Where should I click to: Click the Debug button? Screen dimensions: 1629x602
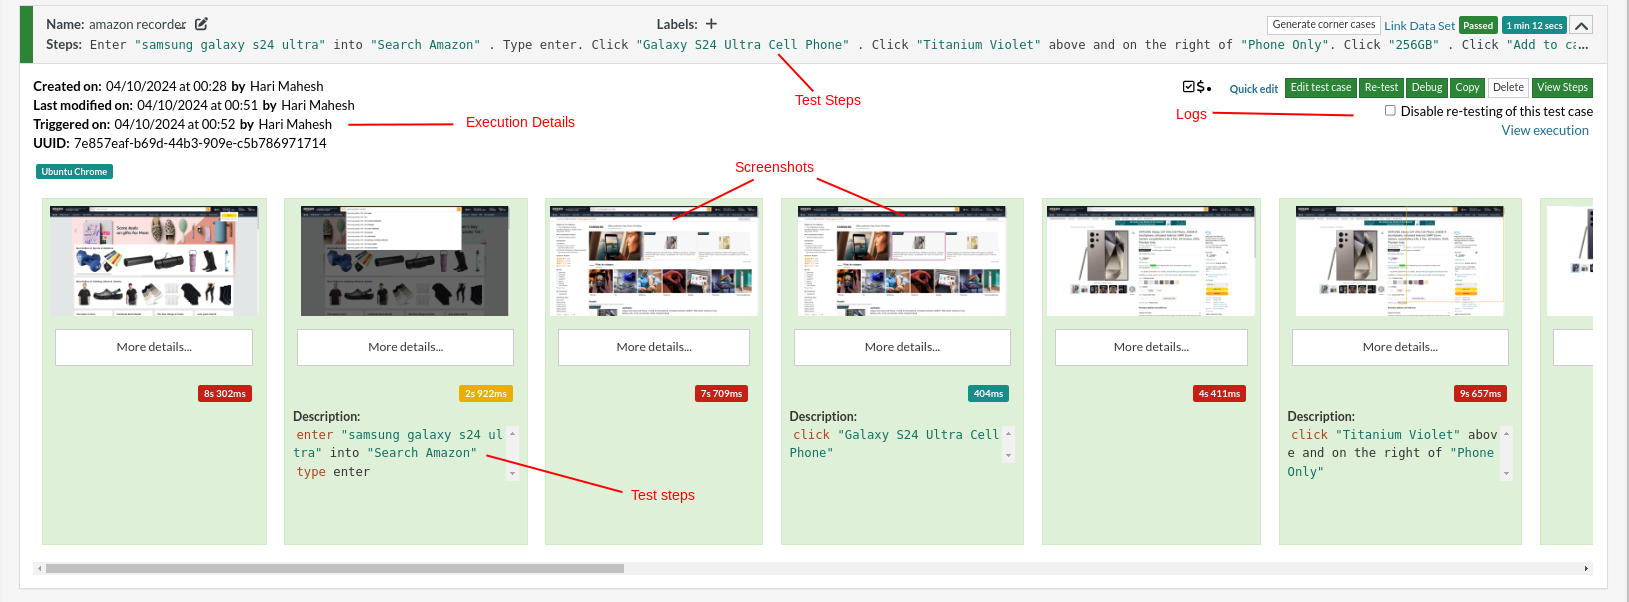coord(1426,88)
